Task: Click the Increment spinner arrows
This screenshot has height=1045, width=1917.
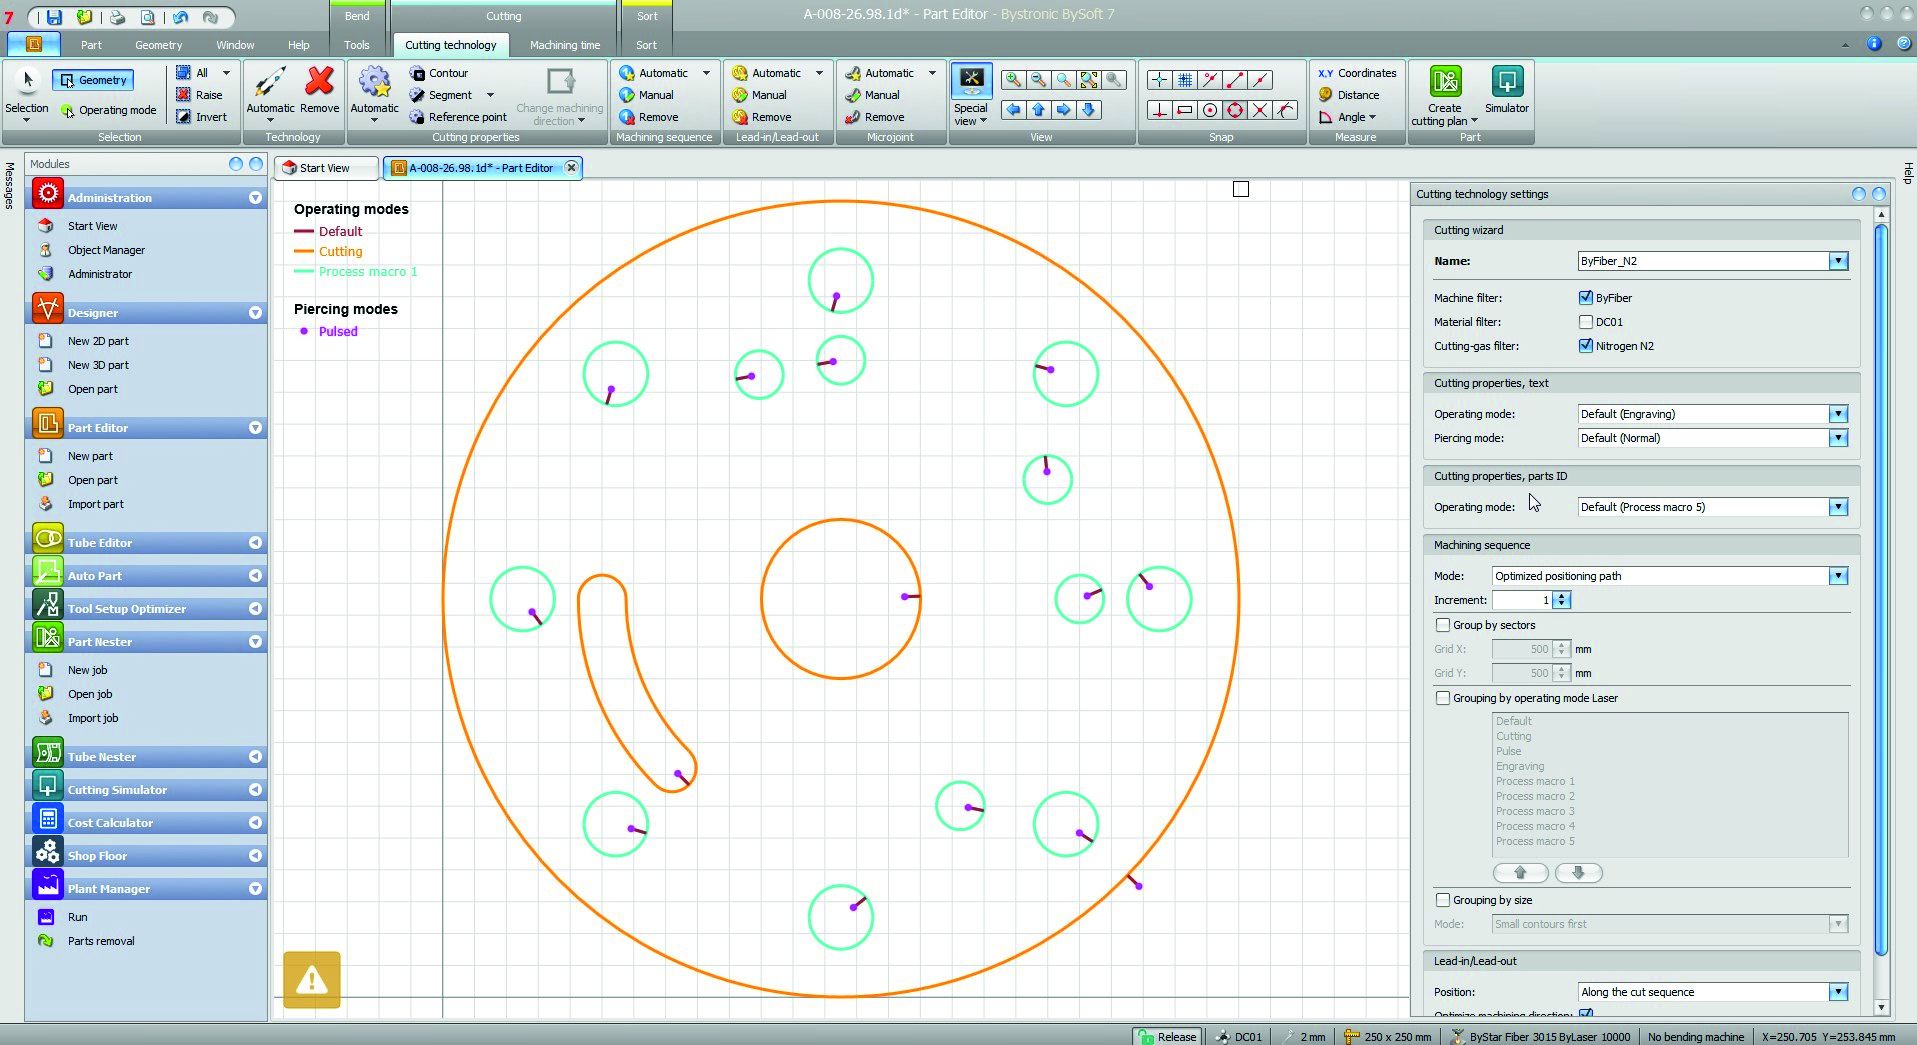Action: click(1562, 600)
